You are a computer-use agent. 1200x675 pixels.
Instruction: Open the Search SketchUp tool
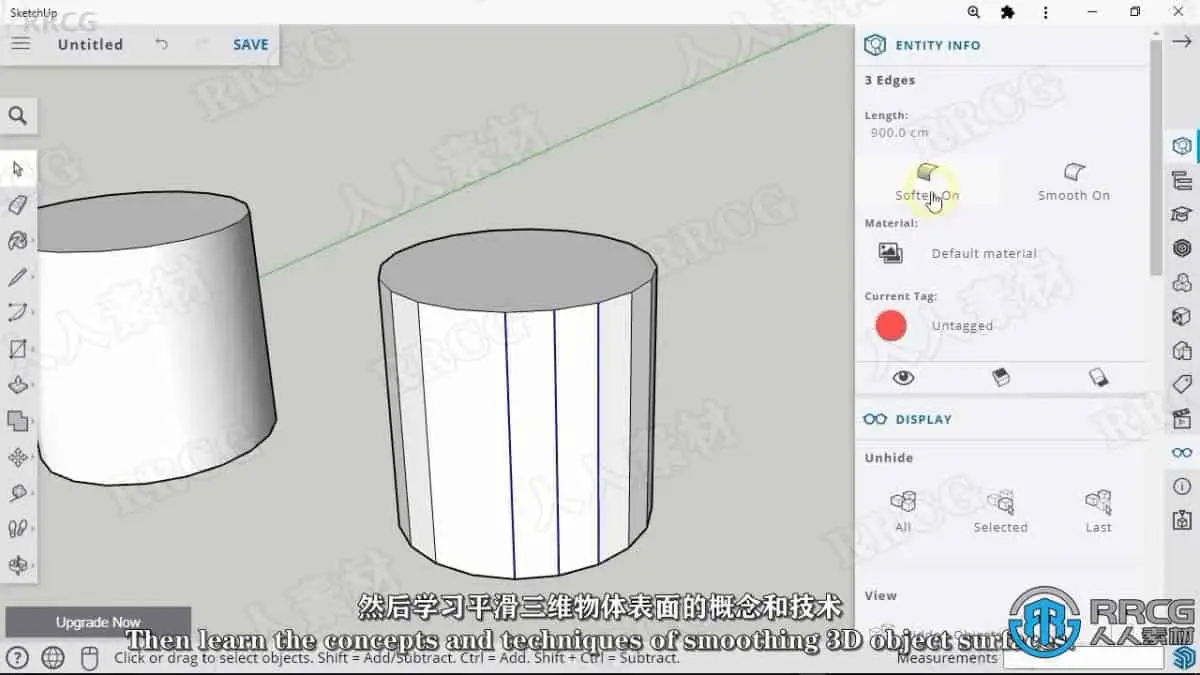(x=18, y=116)
